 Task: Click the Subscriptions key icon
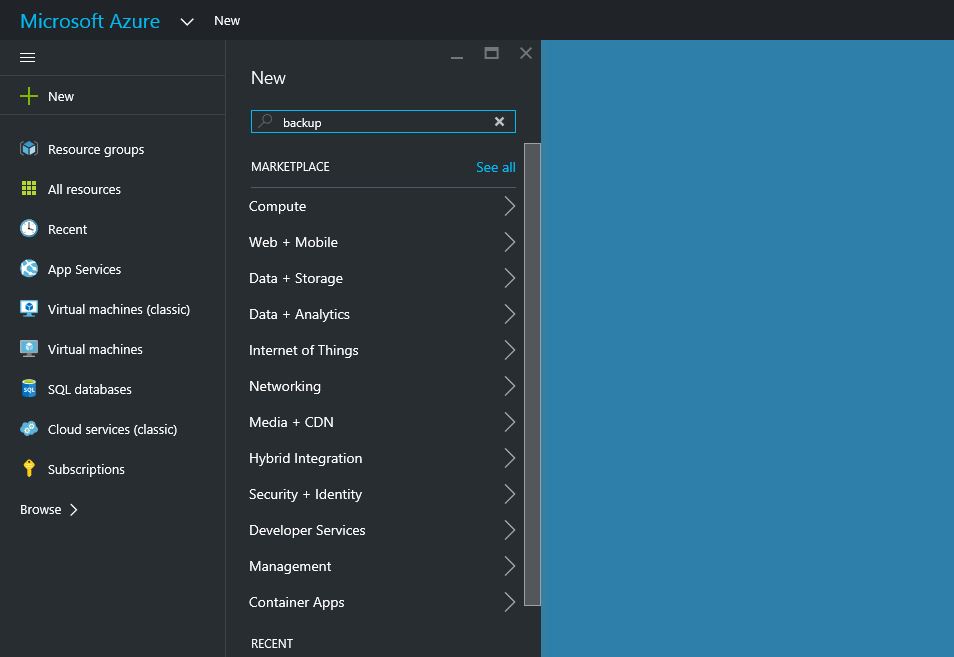pyautogui.click(x=29, y=468)
